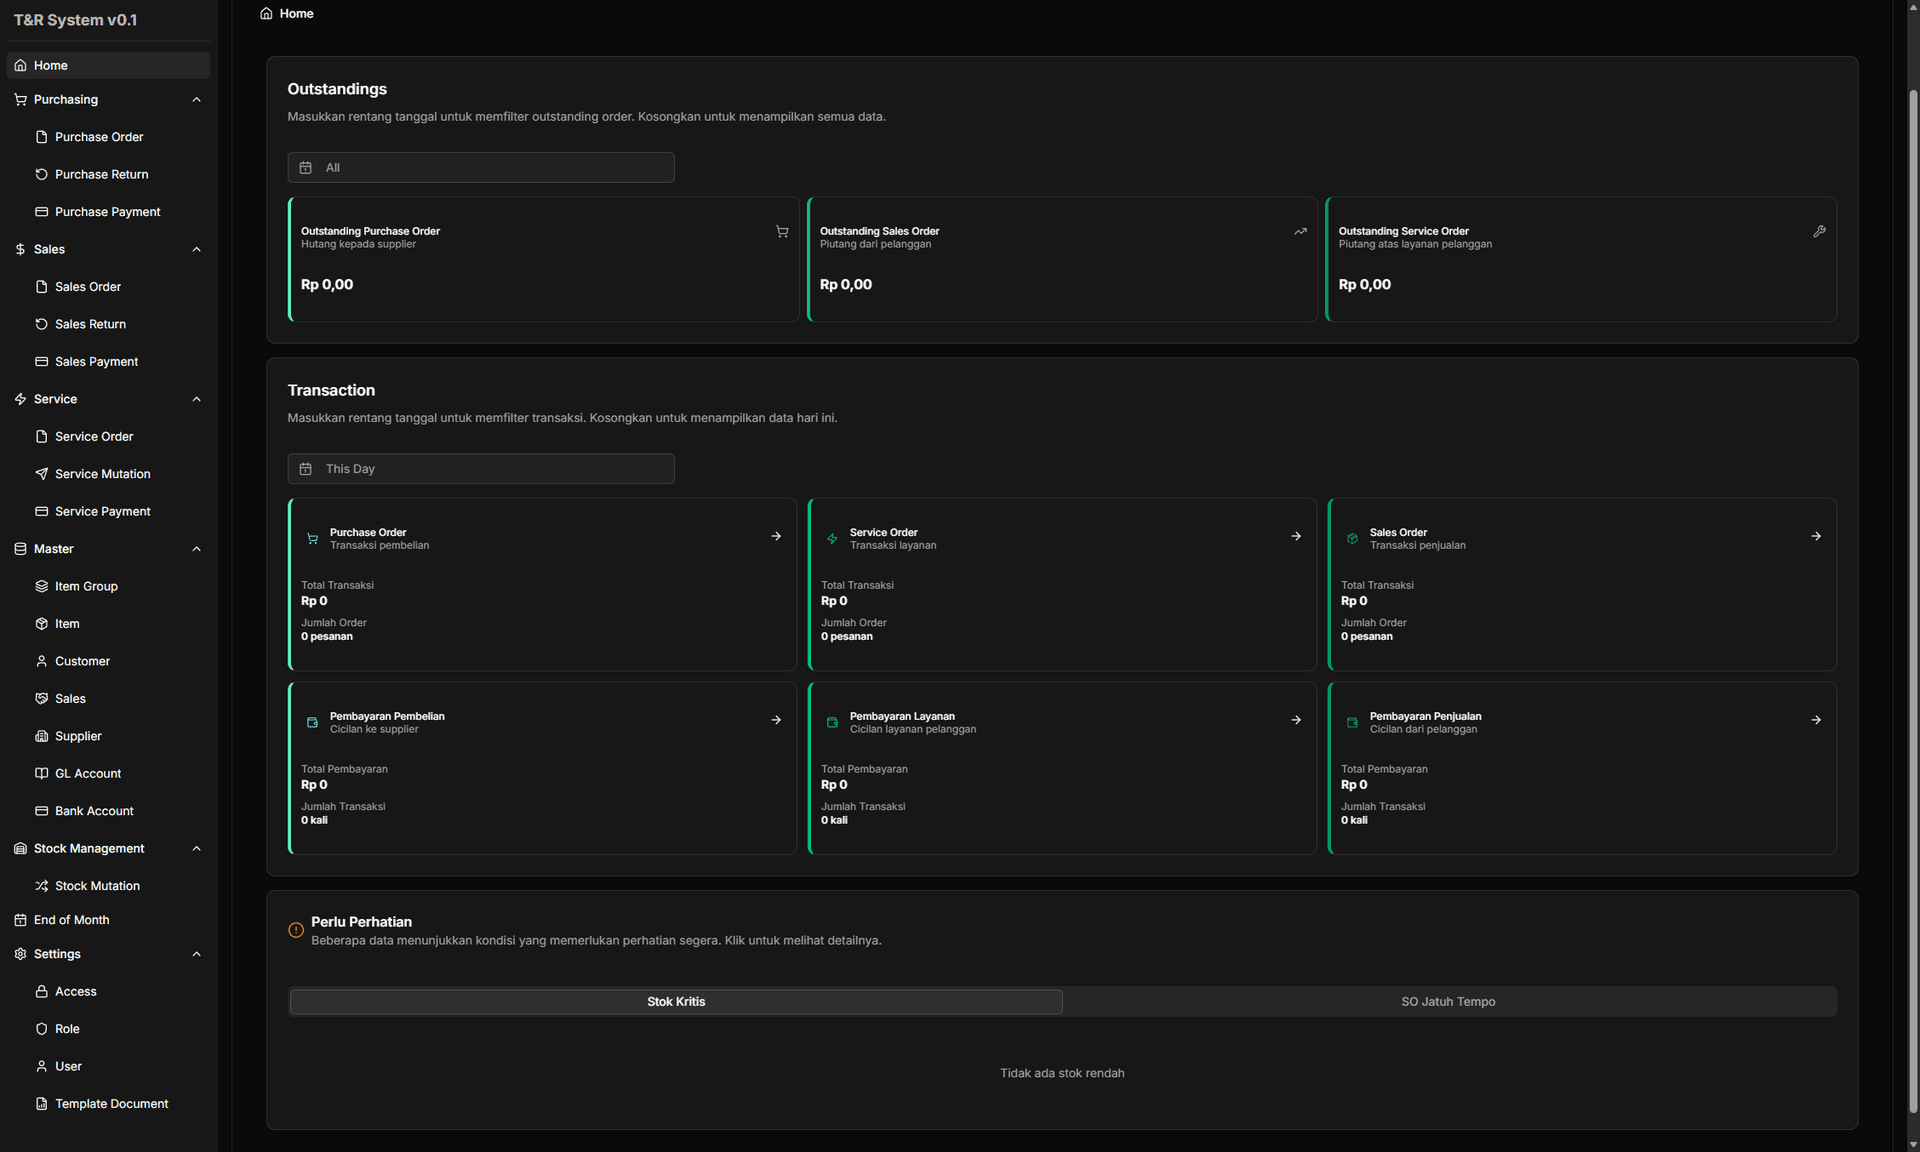Switch to the SO Jatuh Tempo tab

tap(1448, 1002)
